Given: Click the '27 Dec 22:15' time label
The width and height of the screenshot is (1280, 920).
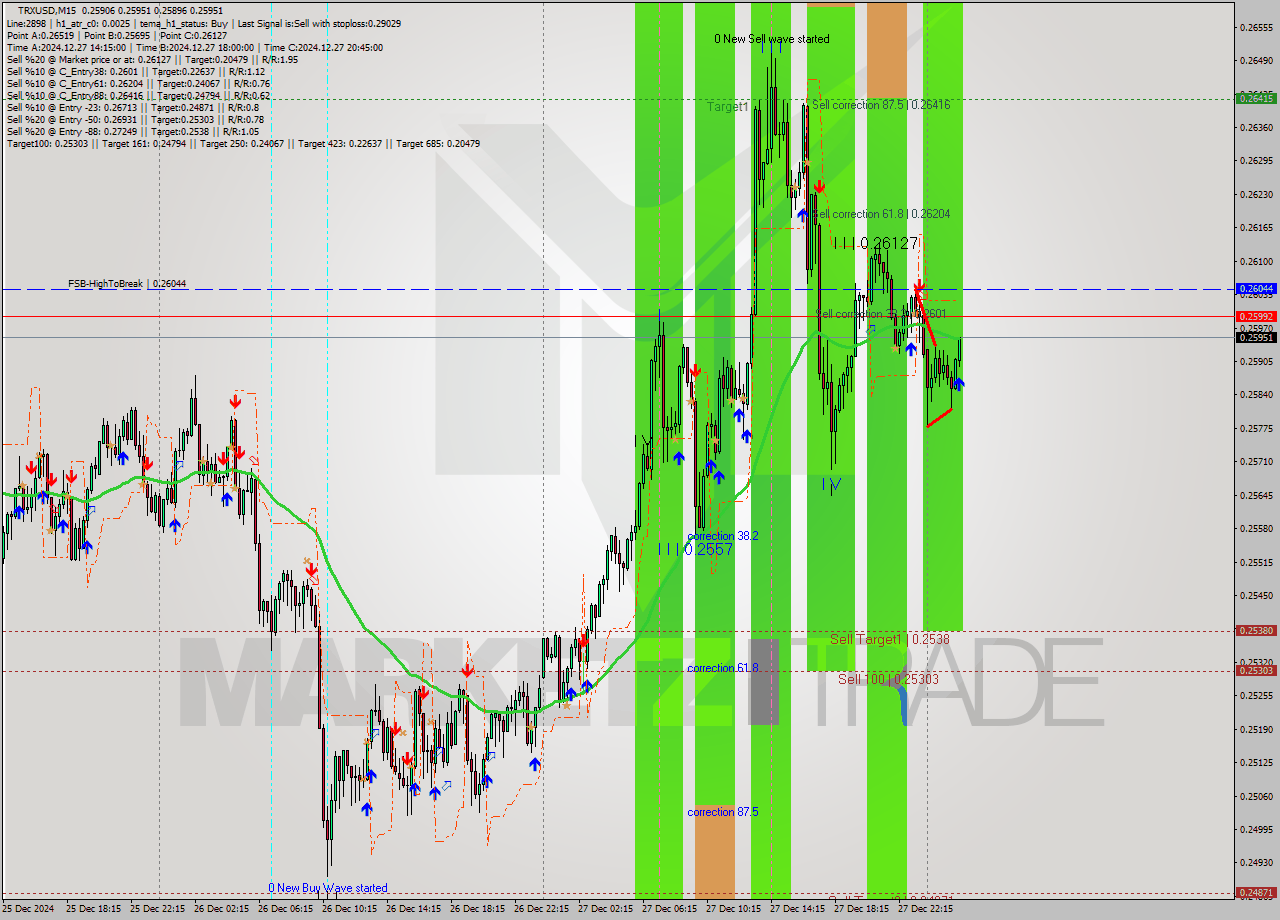Looking at the screenshot, I should pos(925,910).
